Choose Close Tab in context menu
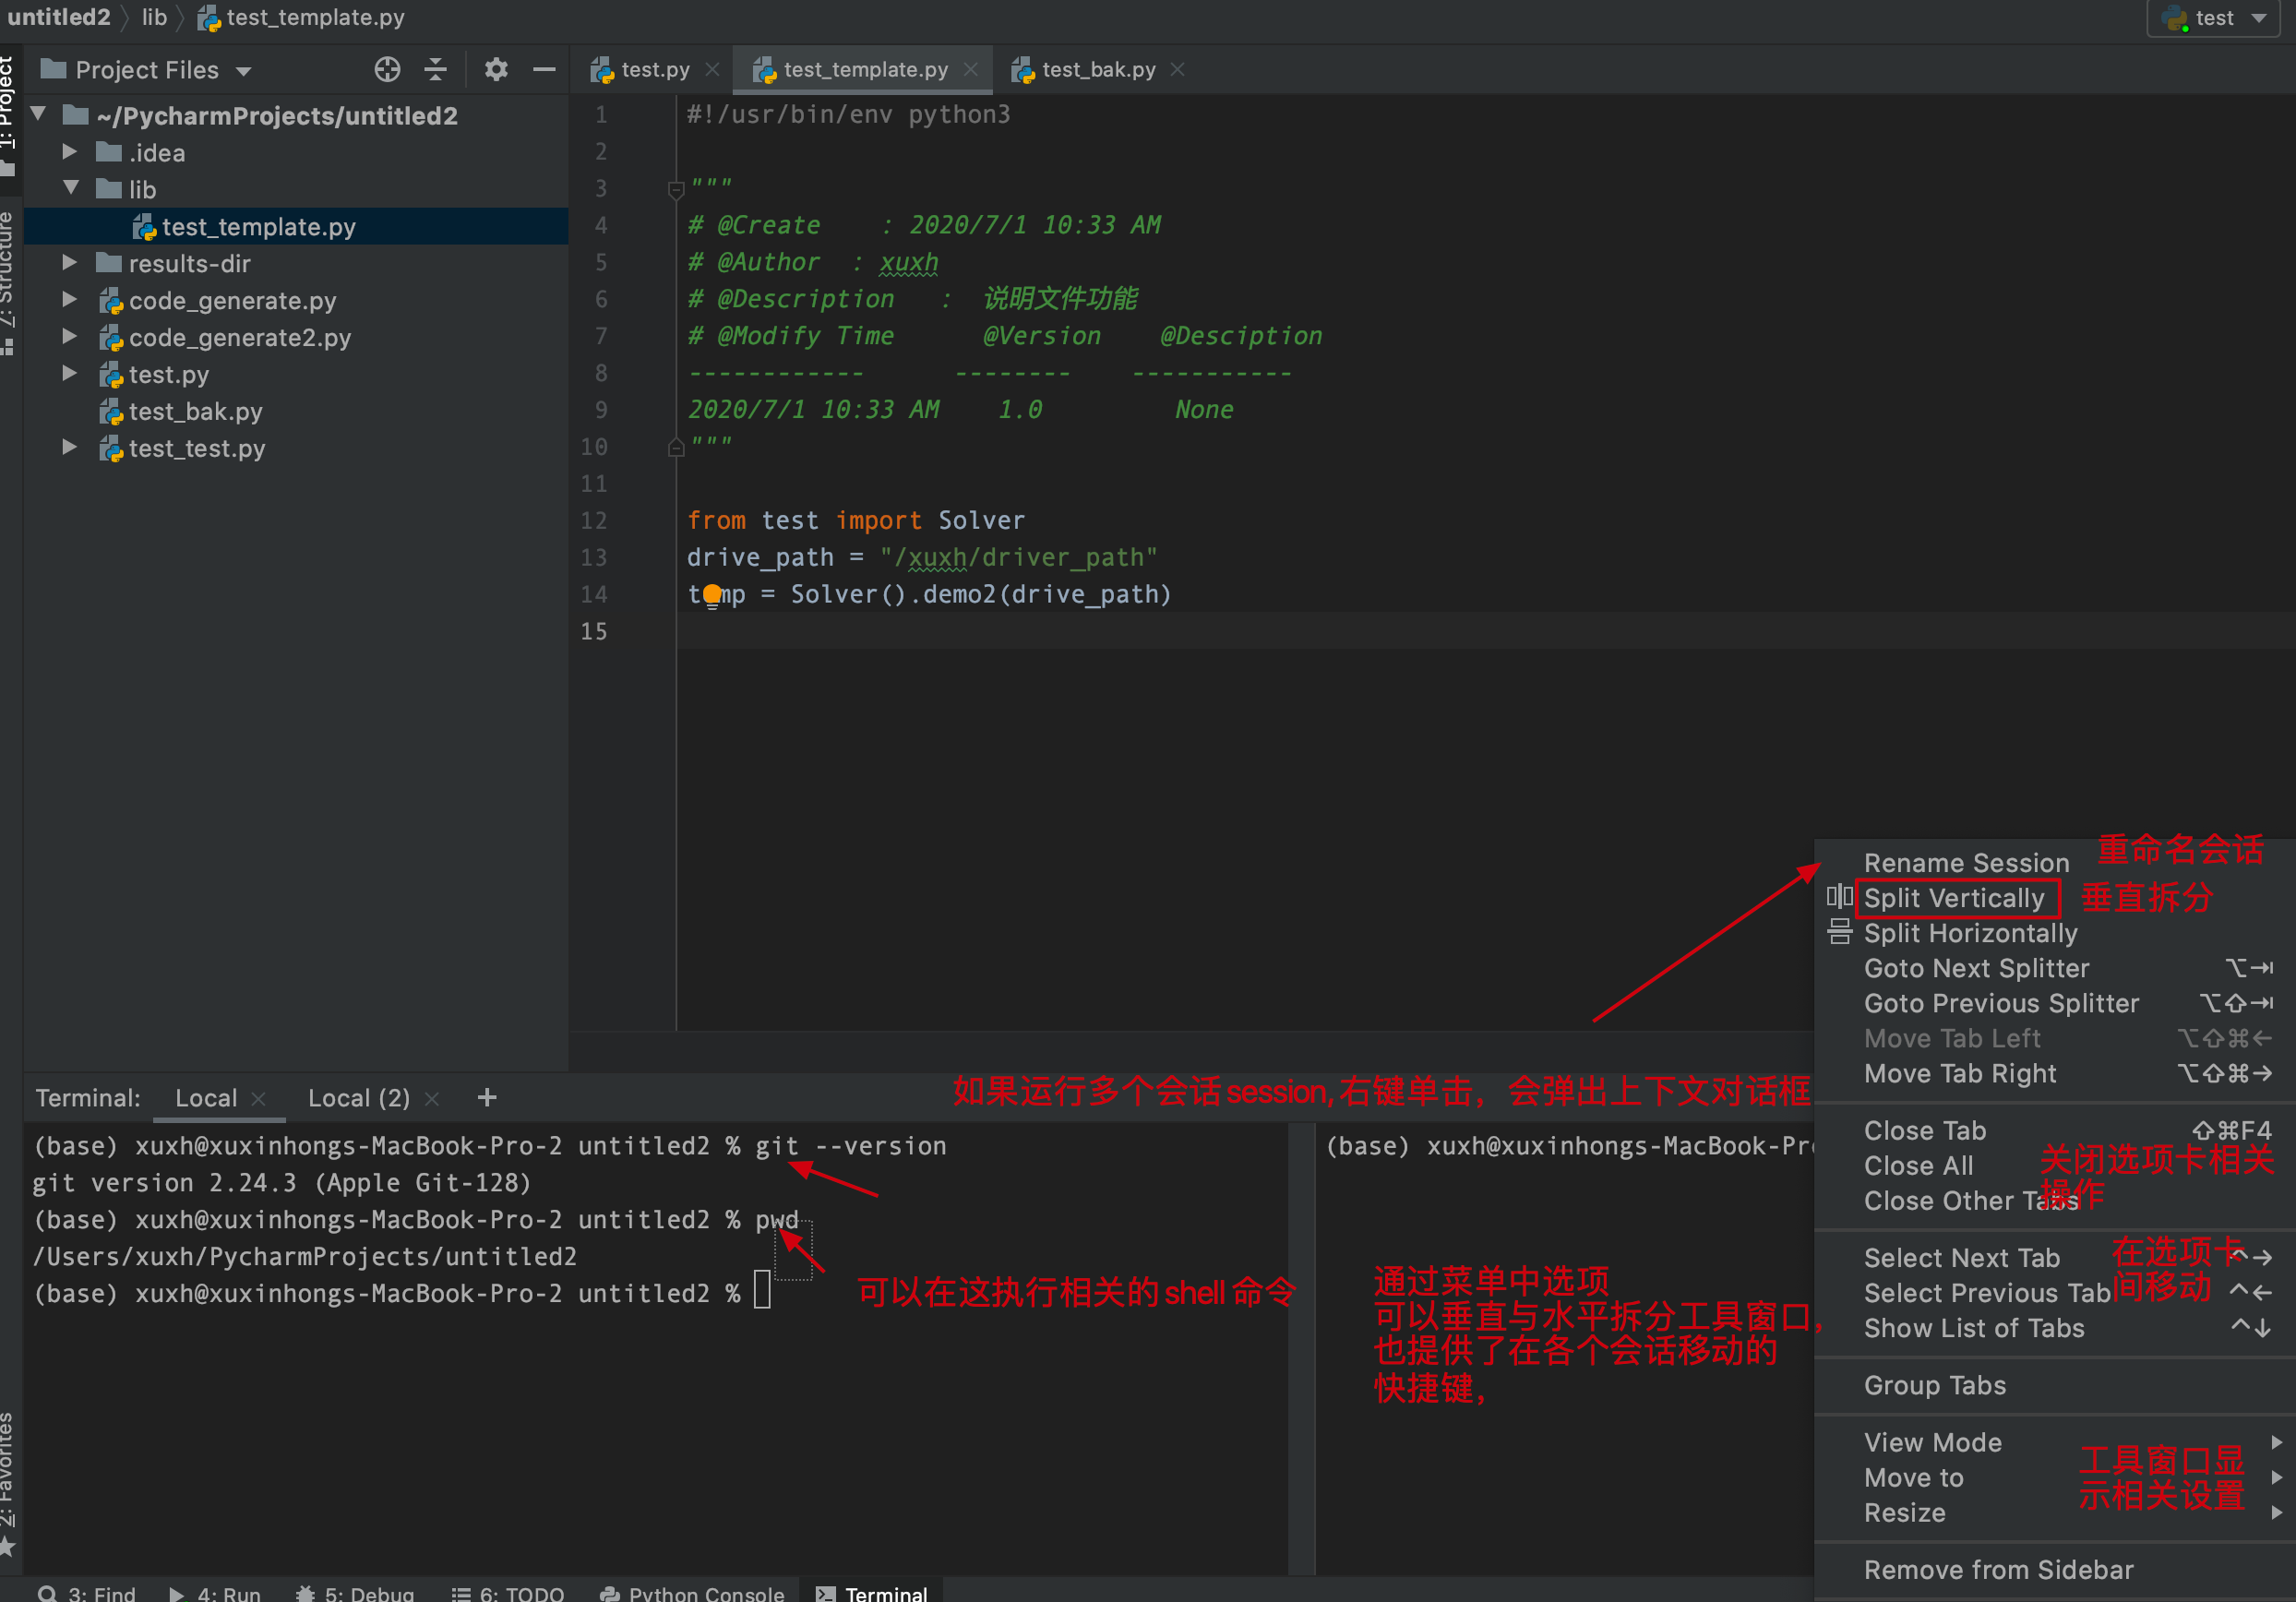The image size is (2296, 1602). point(2055,1130)
